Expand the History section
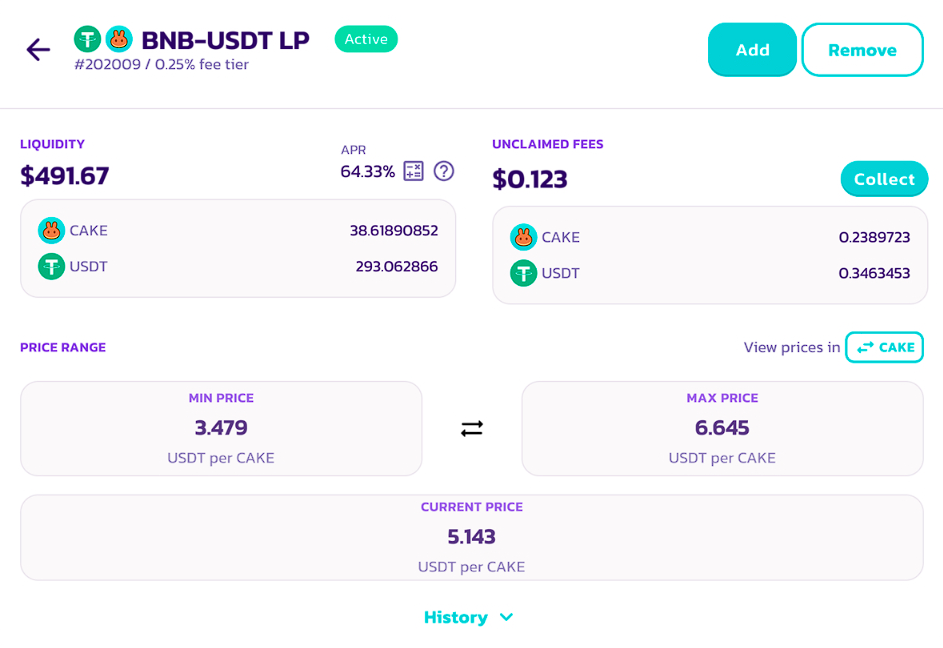Image resolution: width=943 pixels, height=648 pixels. (456, 617)
